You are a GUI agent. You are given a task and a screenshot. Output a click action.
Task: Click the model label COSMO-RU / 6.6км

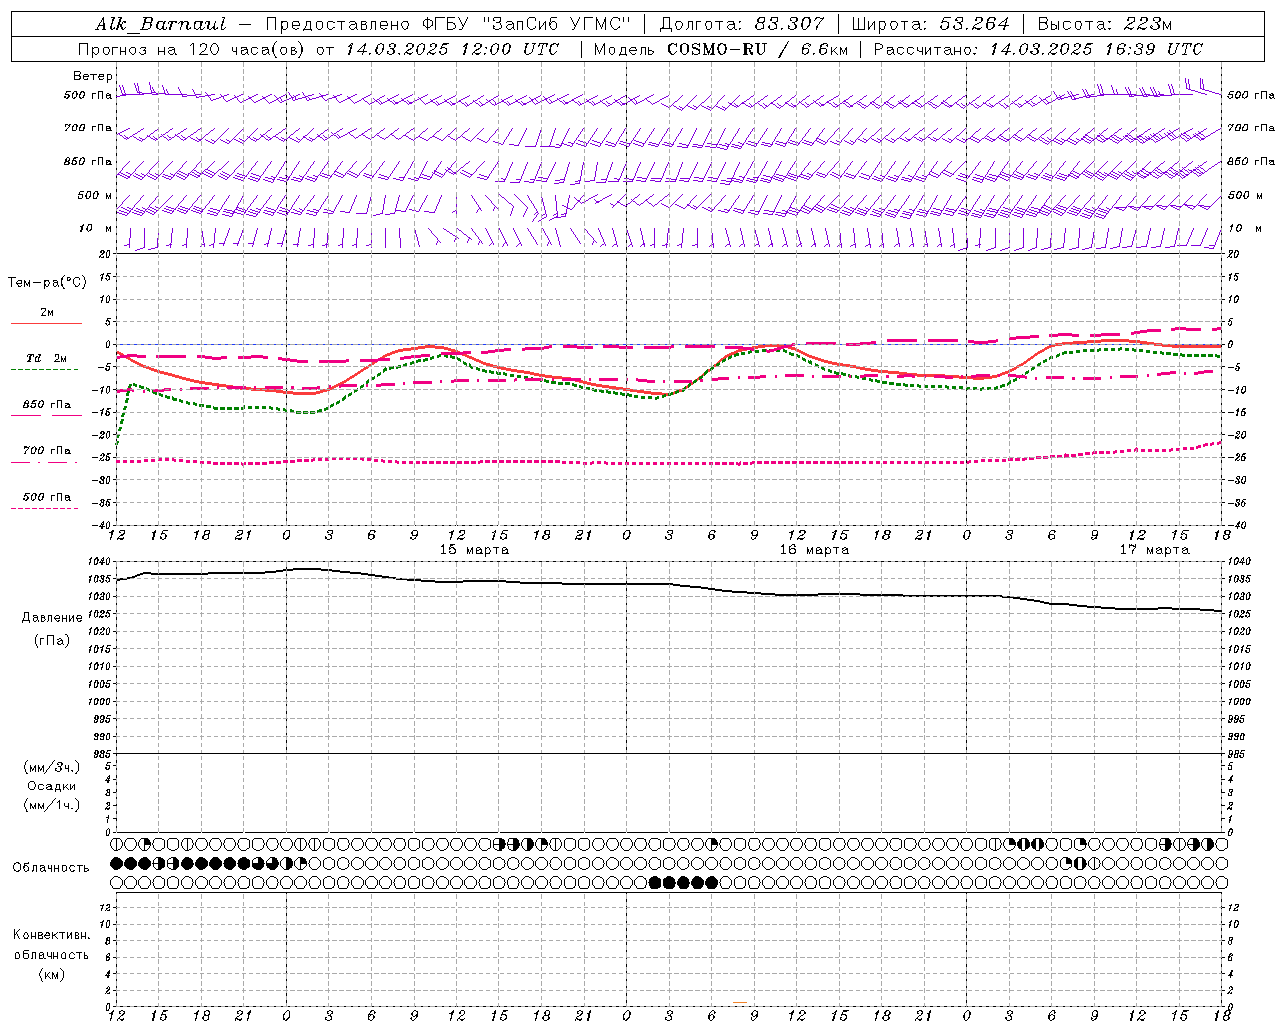757,49
